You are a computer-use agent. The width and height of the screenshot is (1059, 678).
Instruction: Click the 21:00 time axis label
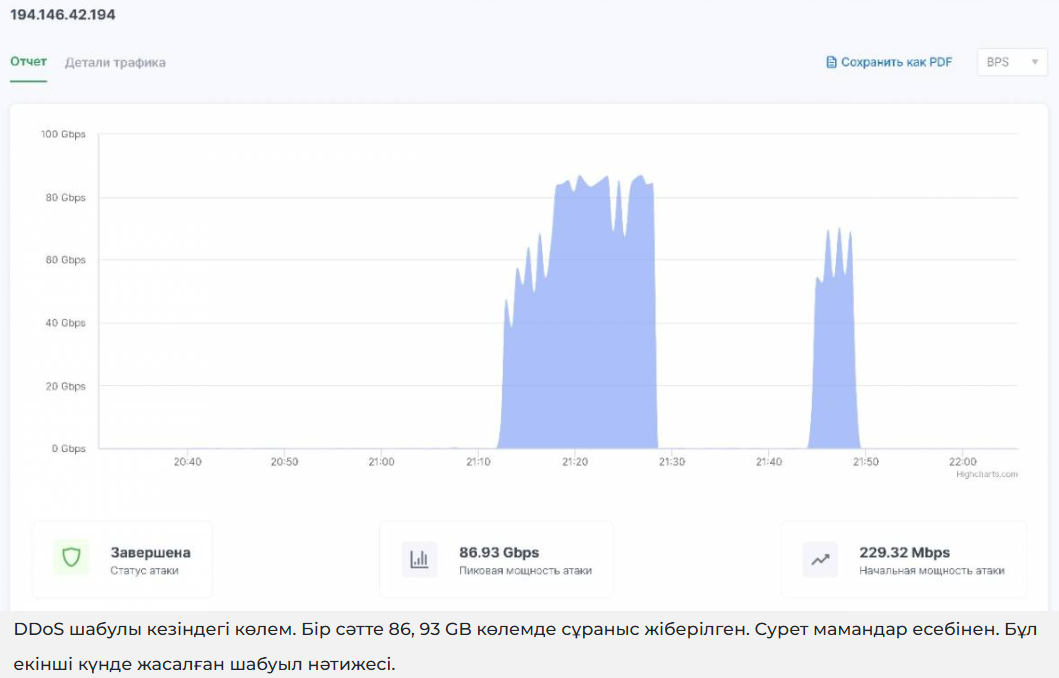tap(381, 462)
